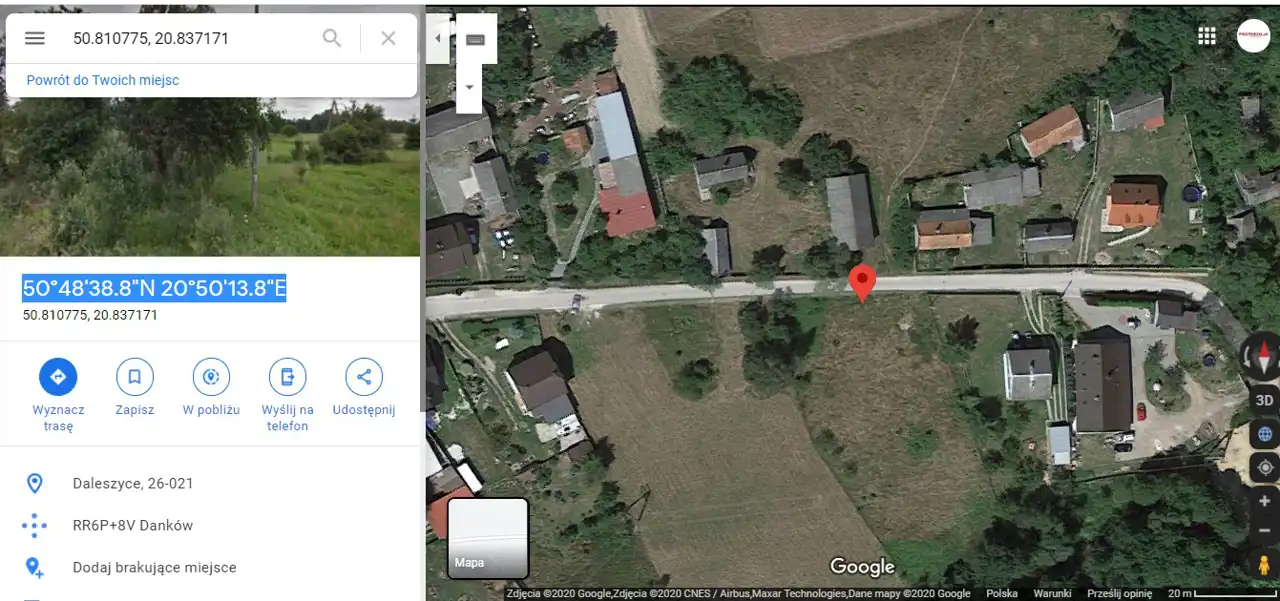1280x601 pixels.
Task: Click the RR6P+8V Danków plus code
Action: (133, 525)
